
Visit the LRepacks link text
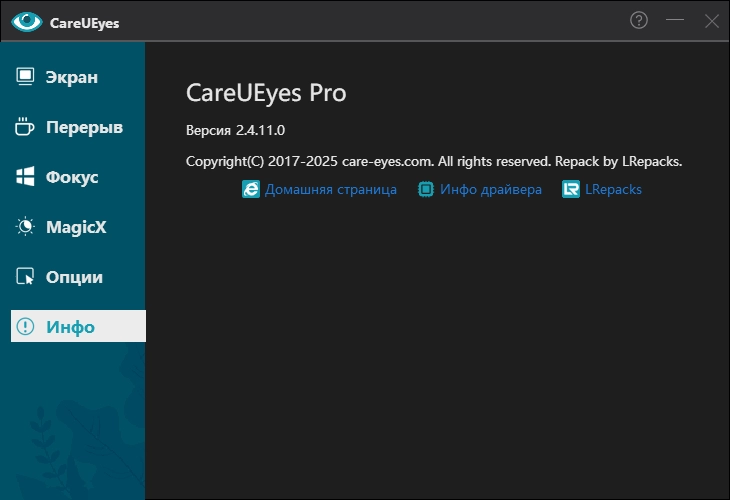tap(613, 189)
